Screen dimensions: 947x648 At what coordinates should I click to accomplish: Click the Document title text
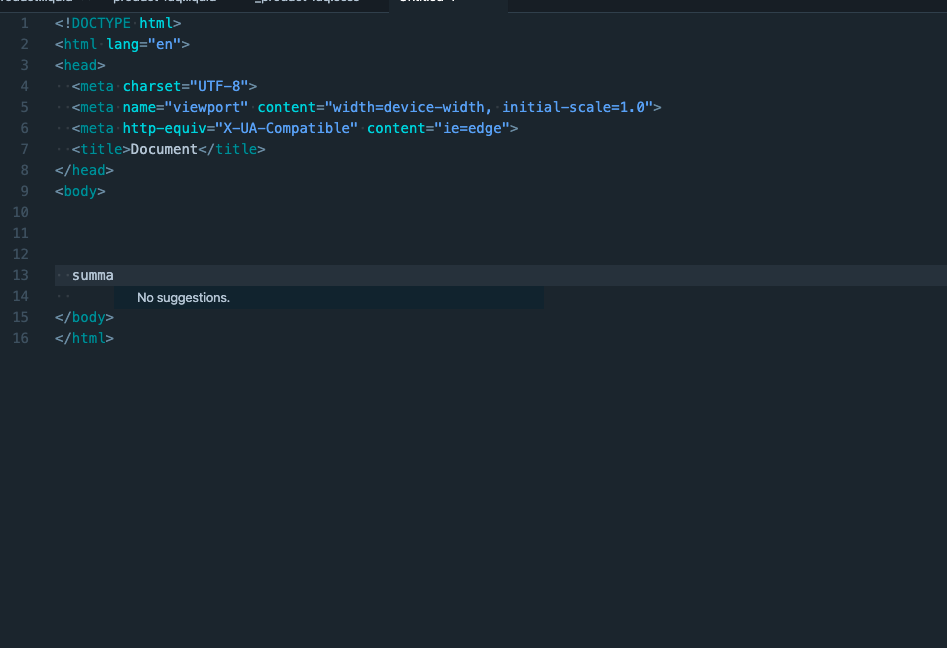(x=164, y=149)
